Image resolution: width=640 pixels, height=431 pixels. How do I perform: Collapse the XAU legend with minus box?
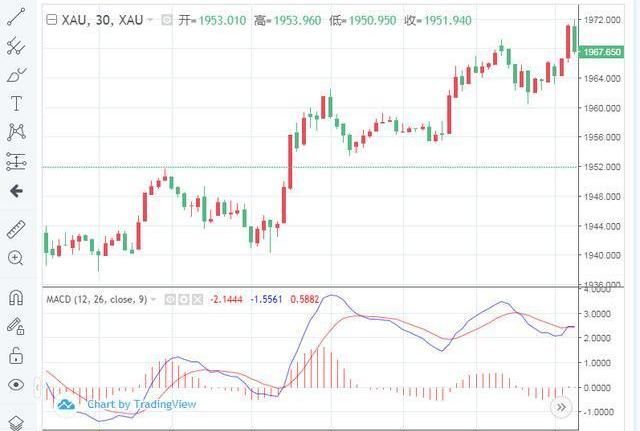coord(51,20)
